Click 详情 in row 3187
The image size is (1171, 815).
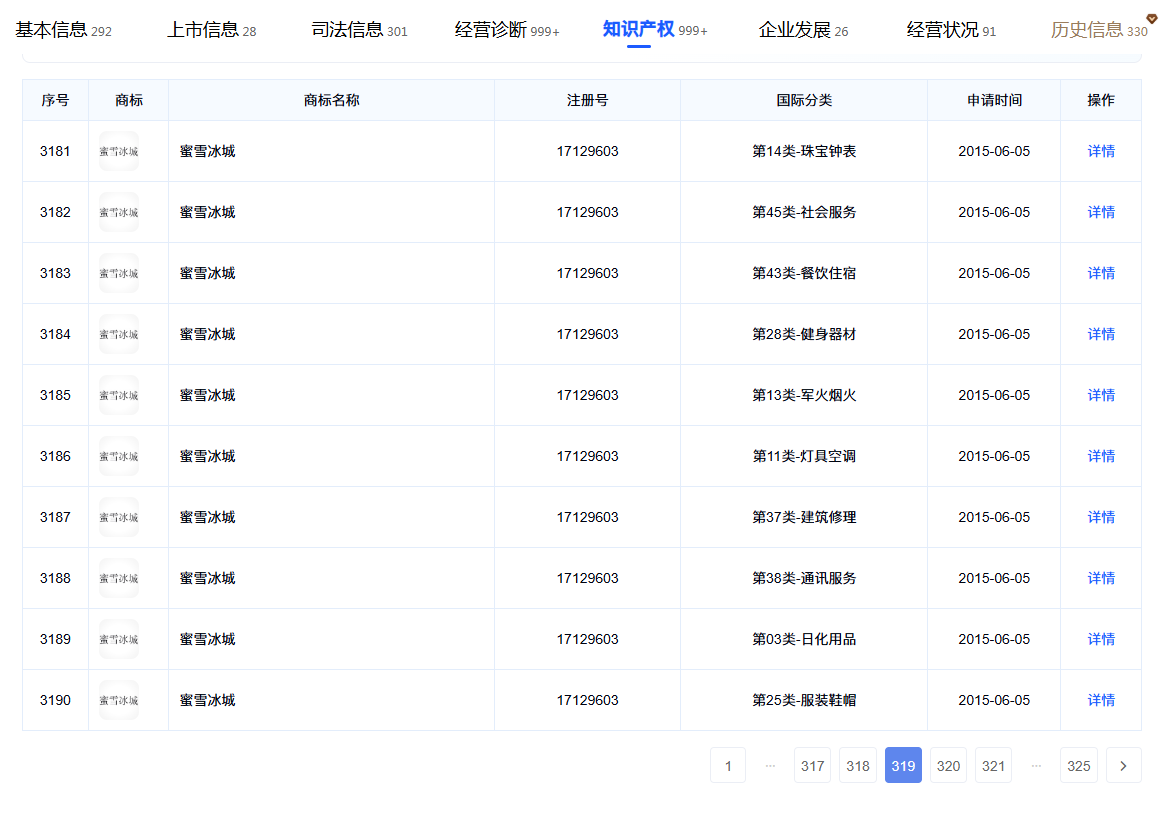pos(1101,517)
